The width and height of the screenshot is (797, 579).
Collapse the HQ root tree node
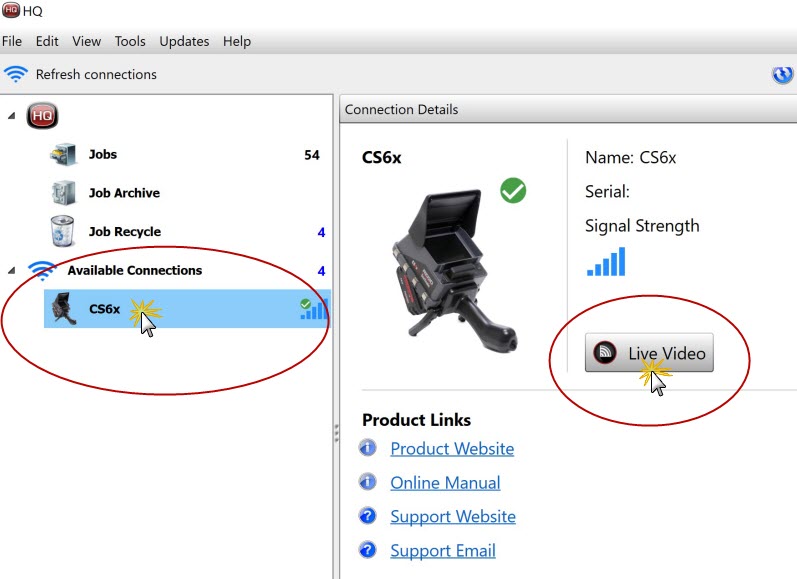tap(11, 116)
